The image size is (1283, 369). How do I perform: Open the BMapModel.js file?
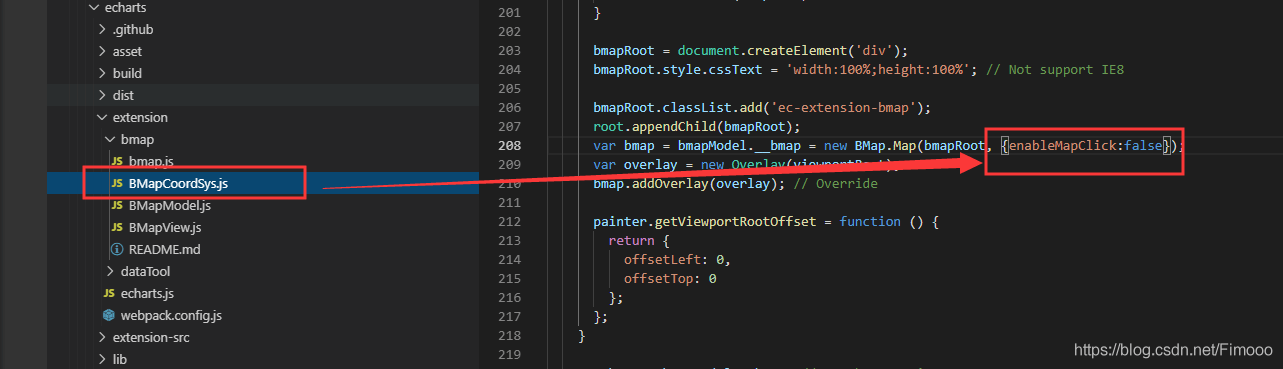[169, 205]
